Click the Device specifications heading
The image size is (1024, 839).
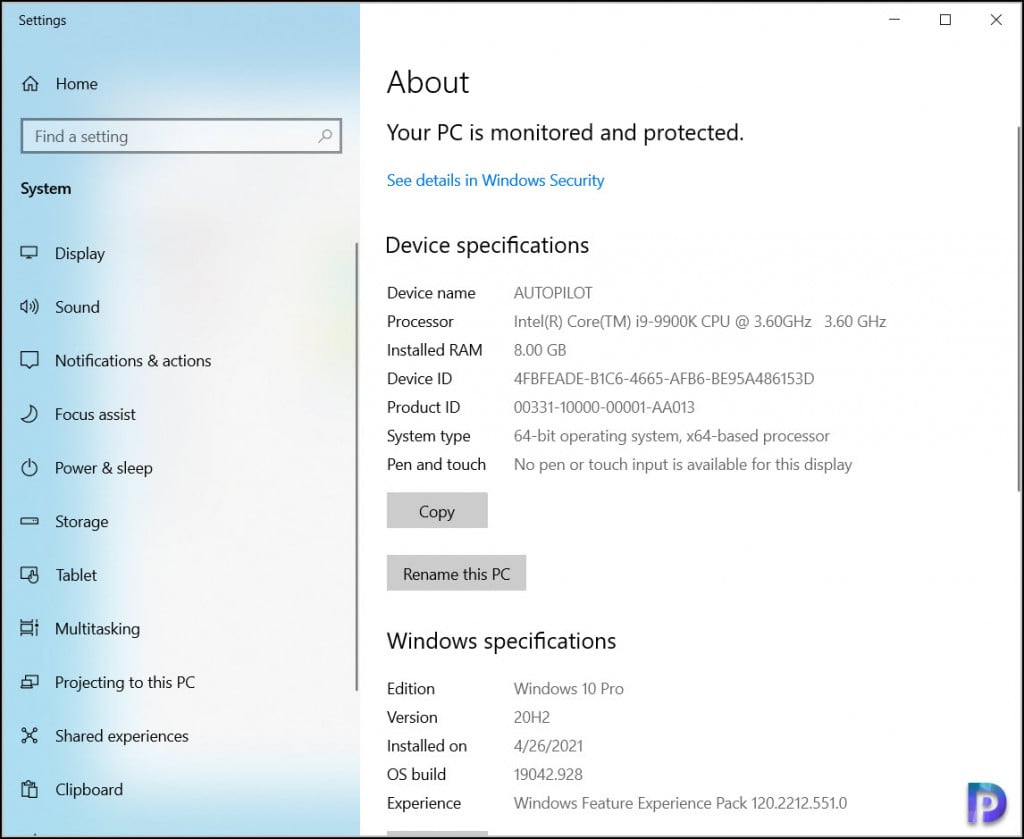pyautogui.click(x=487, y=245)
